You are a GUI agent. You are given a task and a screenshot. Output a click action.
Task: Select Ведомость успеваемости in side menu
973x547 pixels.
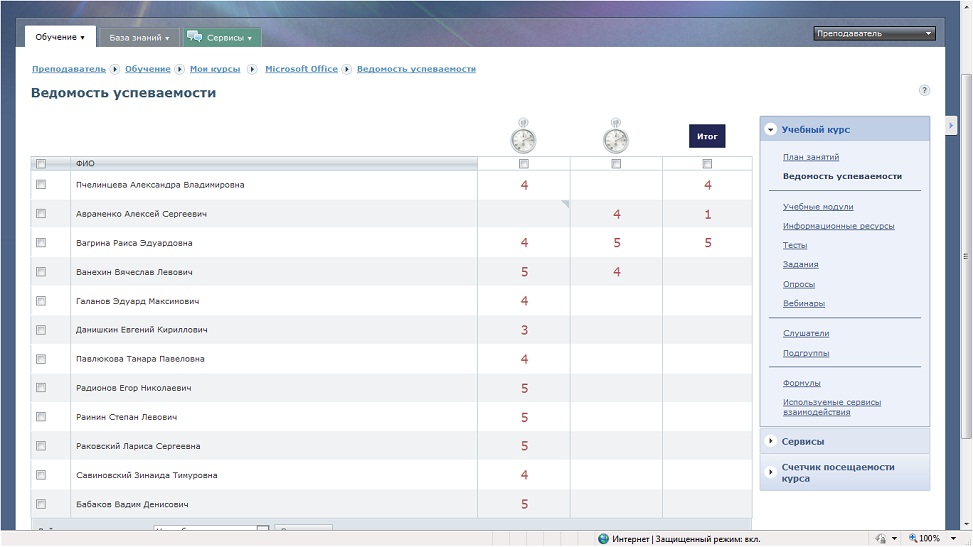842,176
